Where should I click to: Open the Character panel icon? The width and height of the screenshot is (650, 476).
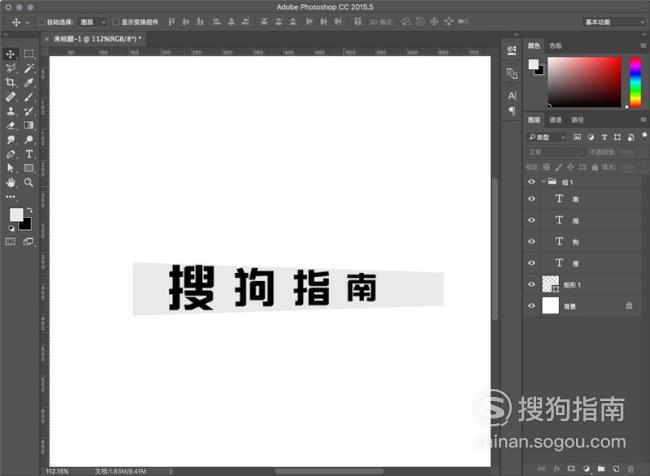tap(512, 96)
